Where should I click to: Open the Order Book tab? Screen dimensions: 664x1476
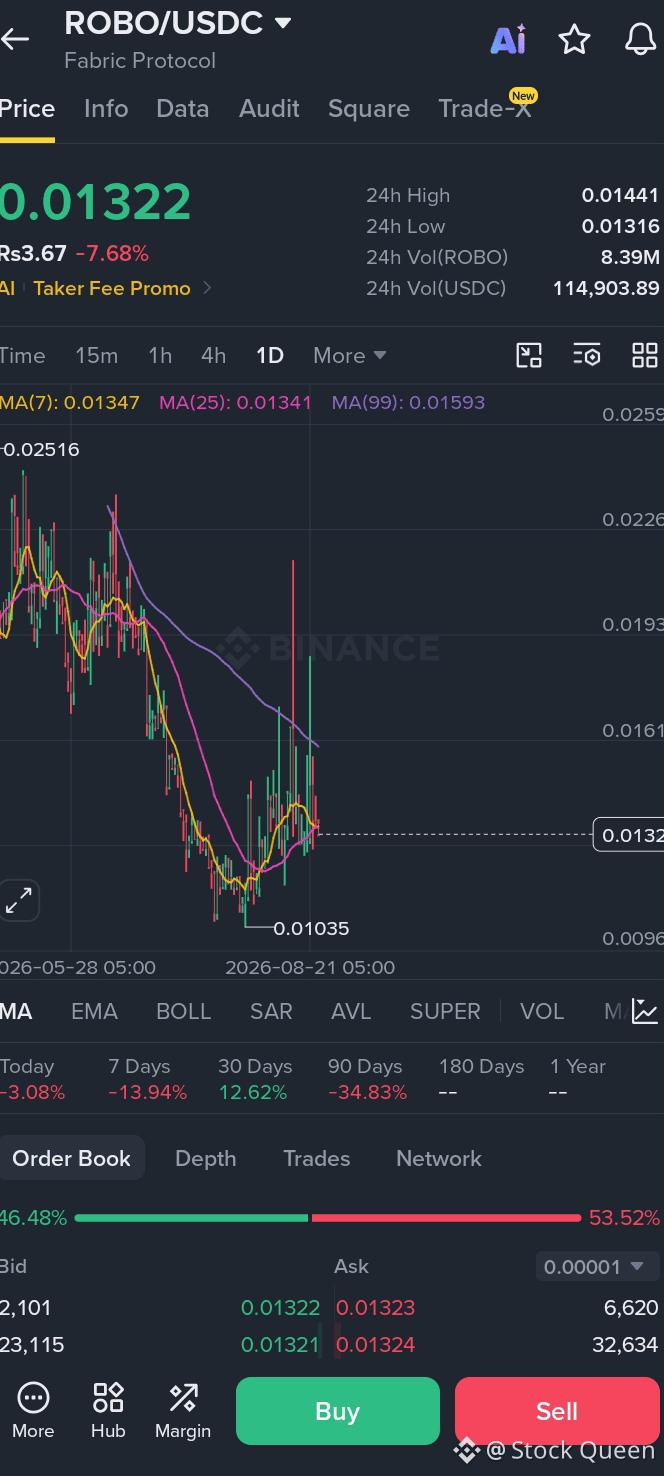(72, 1158)
